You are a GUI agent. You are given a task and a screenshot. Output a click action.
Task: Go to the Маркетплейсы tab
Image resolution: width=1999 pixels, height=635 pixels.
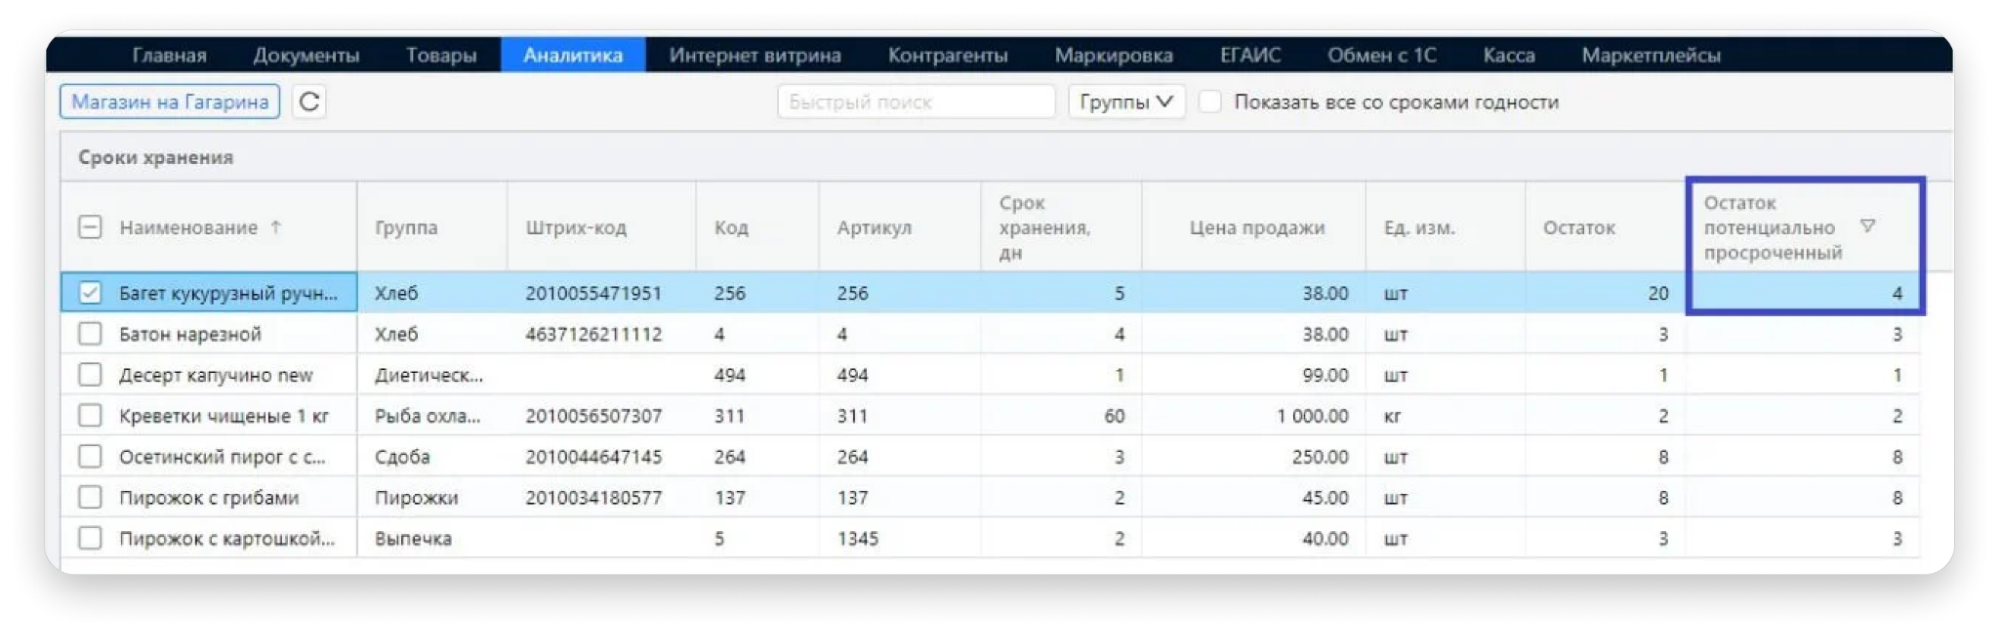1650,55
